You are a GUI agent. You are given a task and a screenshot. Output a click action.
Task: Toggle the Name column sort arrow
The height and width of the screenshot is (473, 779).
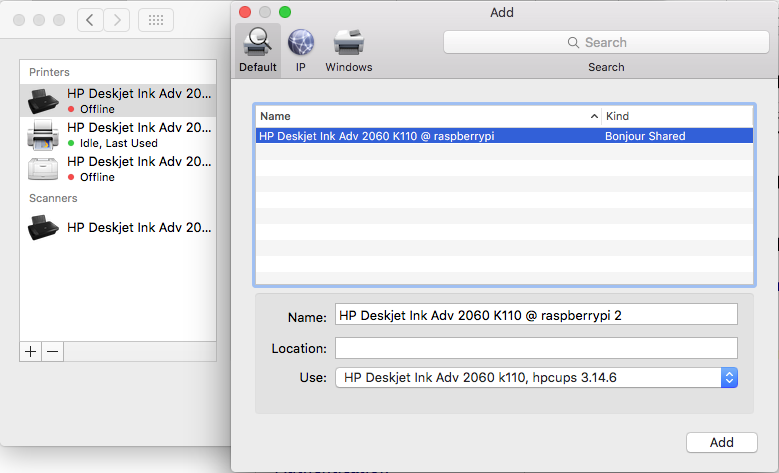click(594, 116)
